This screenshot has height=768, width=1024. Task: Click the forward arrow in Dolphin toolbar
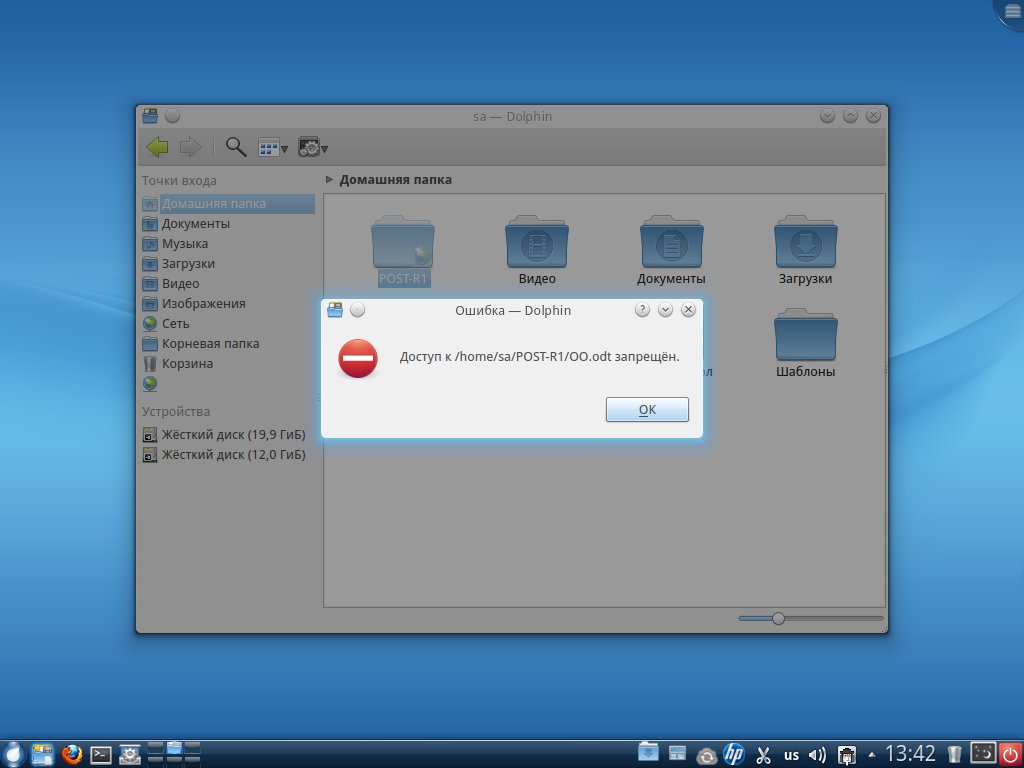(x=190, y=147)
